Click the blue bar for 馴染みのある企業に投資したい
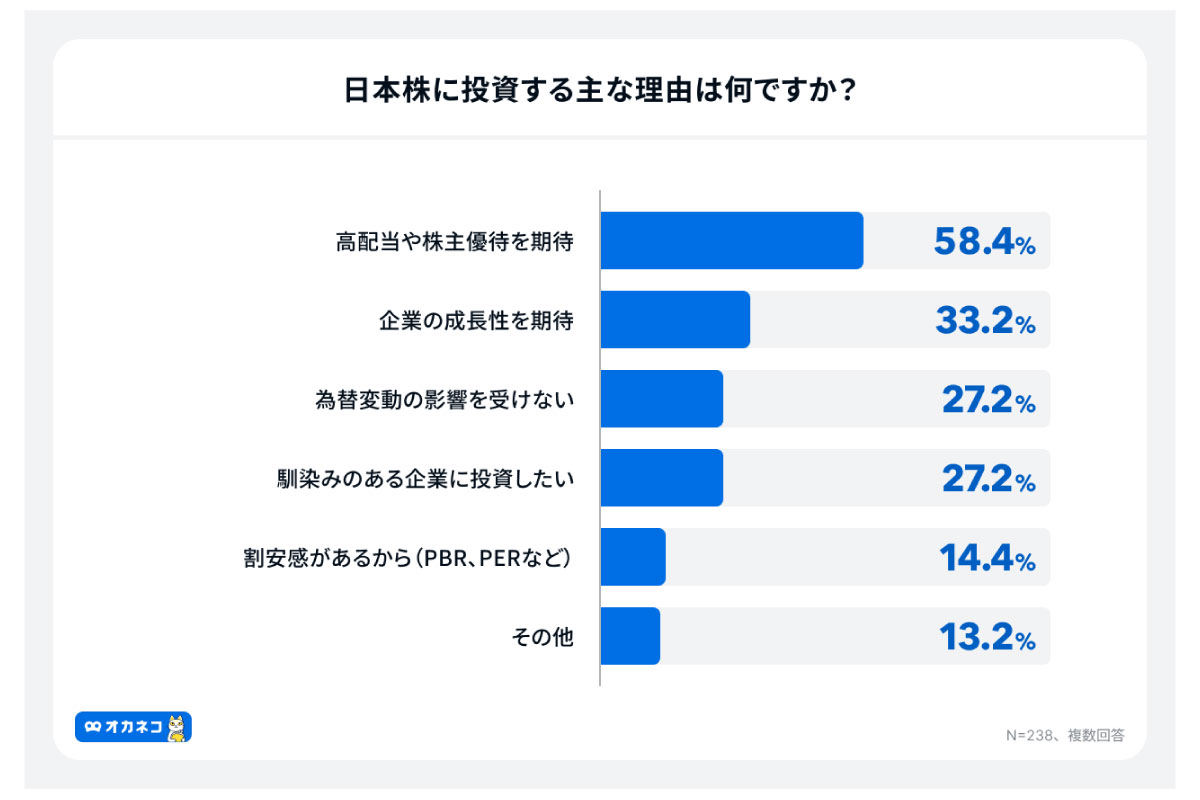 pos(661,478)
